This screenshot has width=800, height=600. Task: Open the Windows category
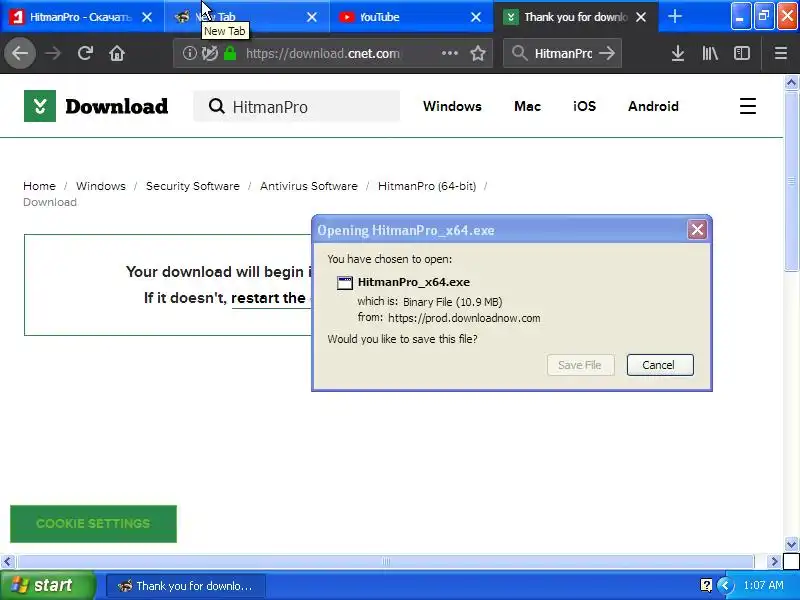(x=452, y=106)
